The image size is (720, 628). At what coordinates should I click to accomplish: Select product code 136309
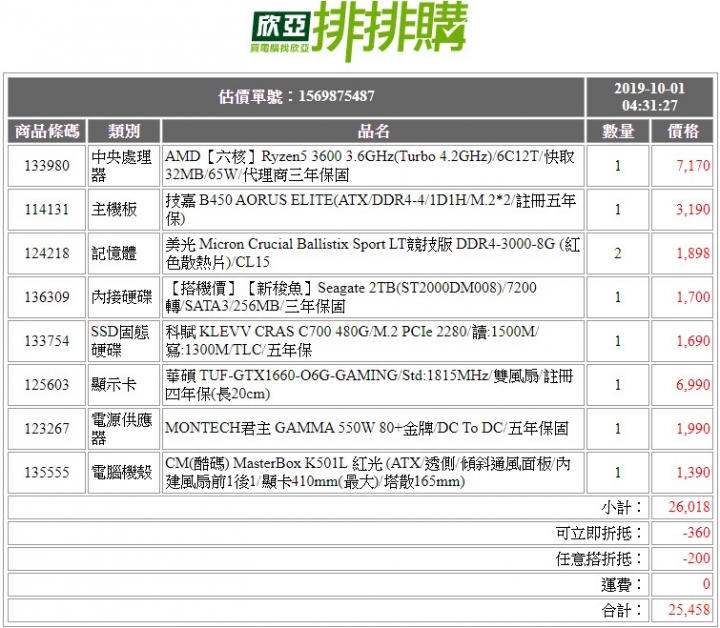(x=47, y=297)
